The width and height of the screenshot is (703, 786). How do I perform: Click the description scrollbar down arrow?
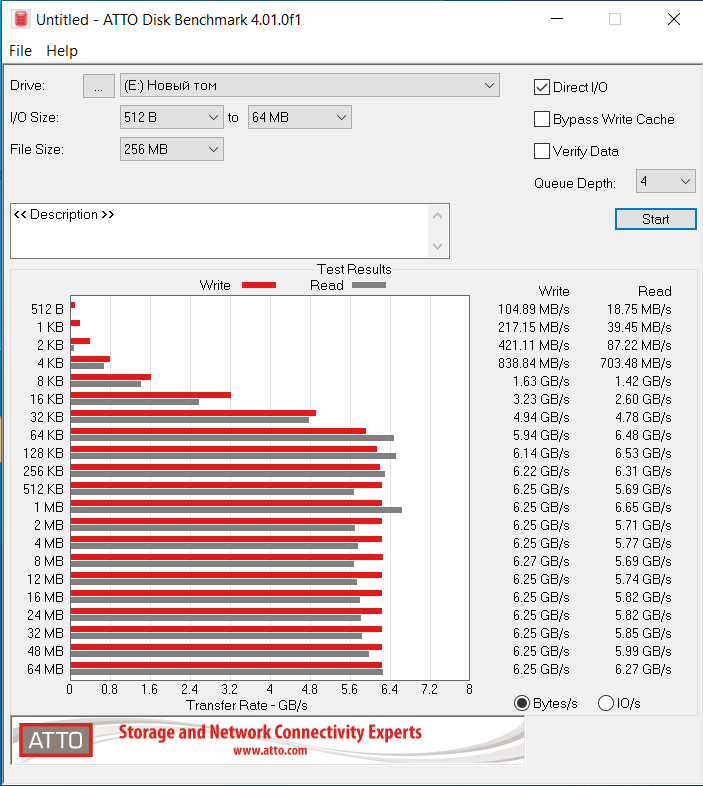point(437,246)
